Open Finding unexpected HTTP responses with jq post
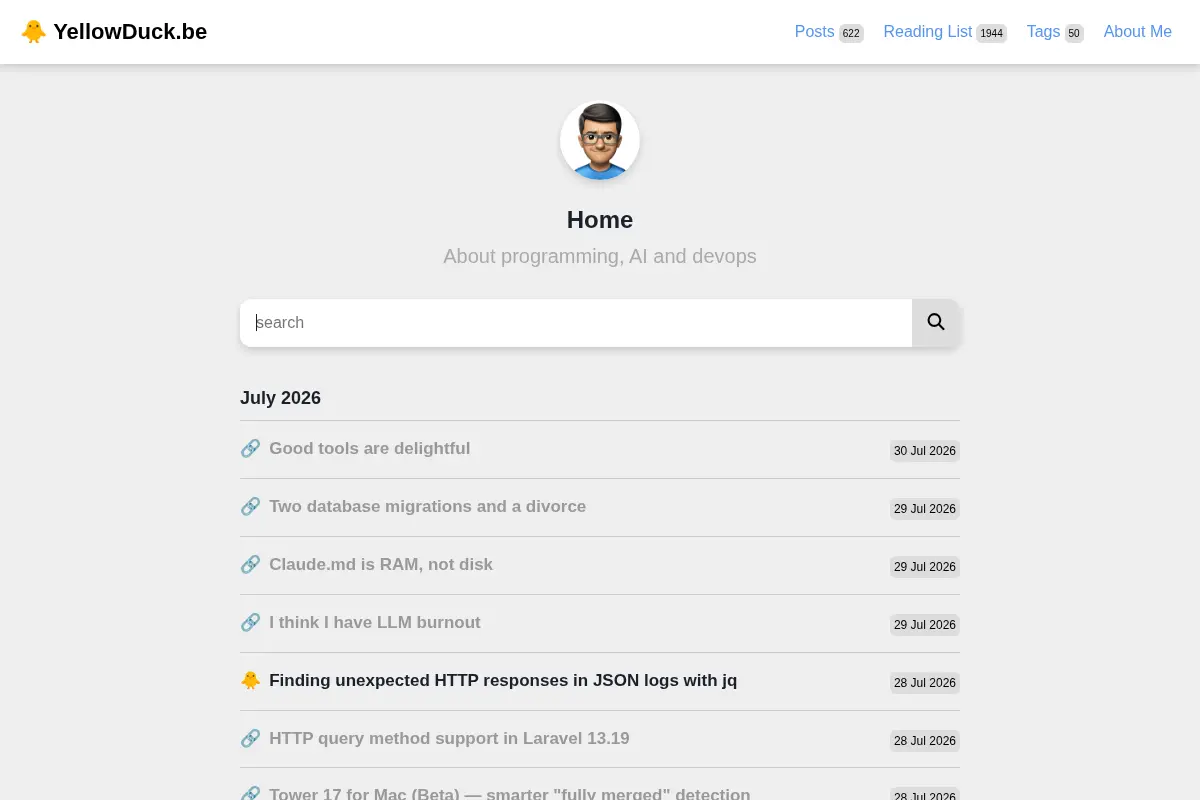 [503, 681]
